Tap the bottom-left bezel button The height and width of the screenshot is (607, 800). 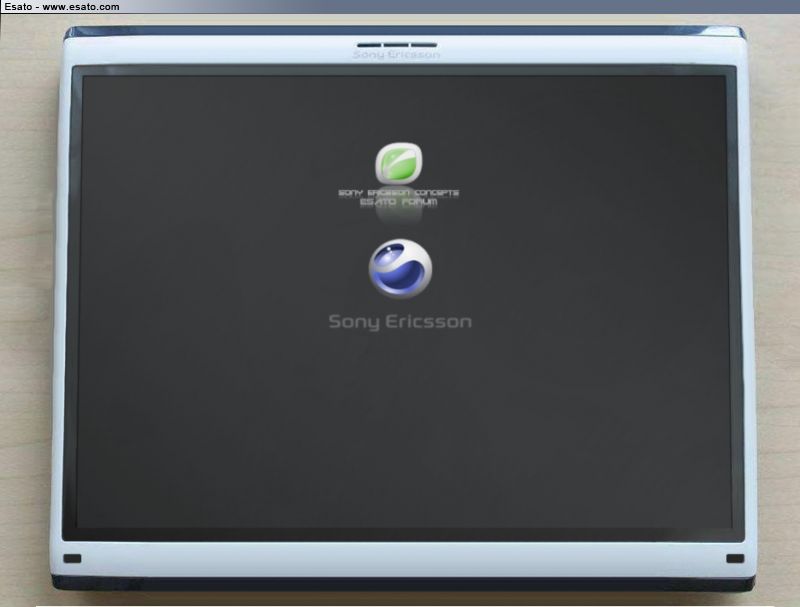tap(72, 558)
